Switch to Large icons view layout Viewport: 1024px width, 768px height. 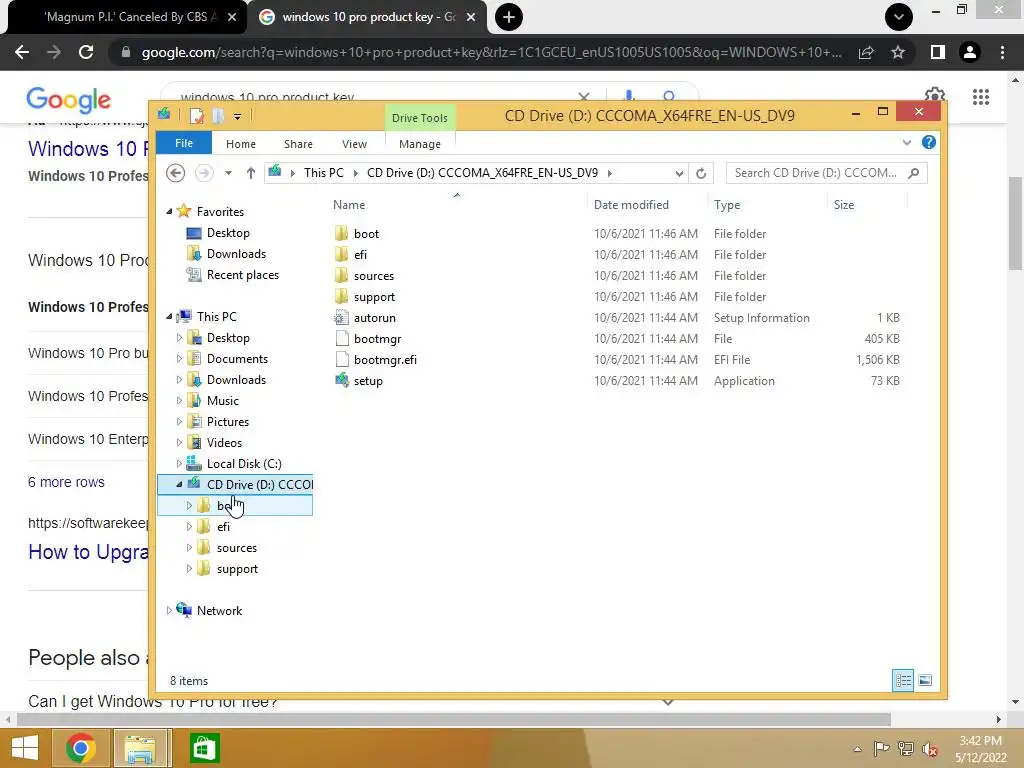(925, 680)
